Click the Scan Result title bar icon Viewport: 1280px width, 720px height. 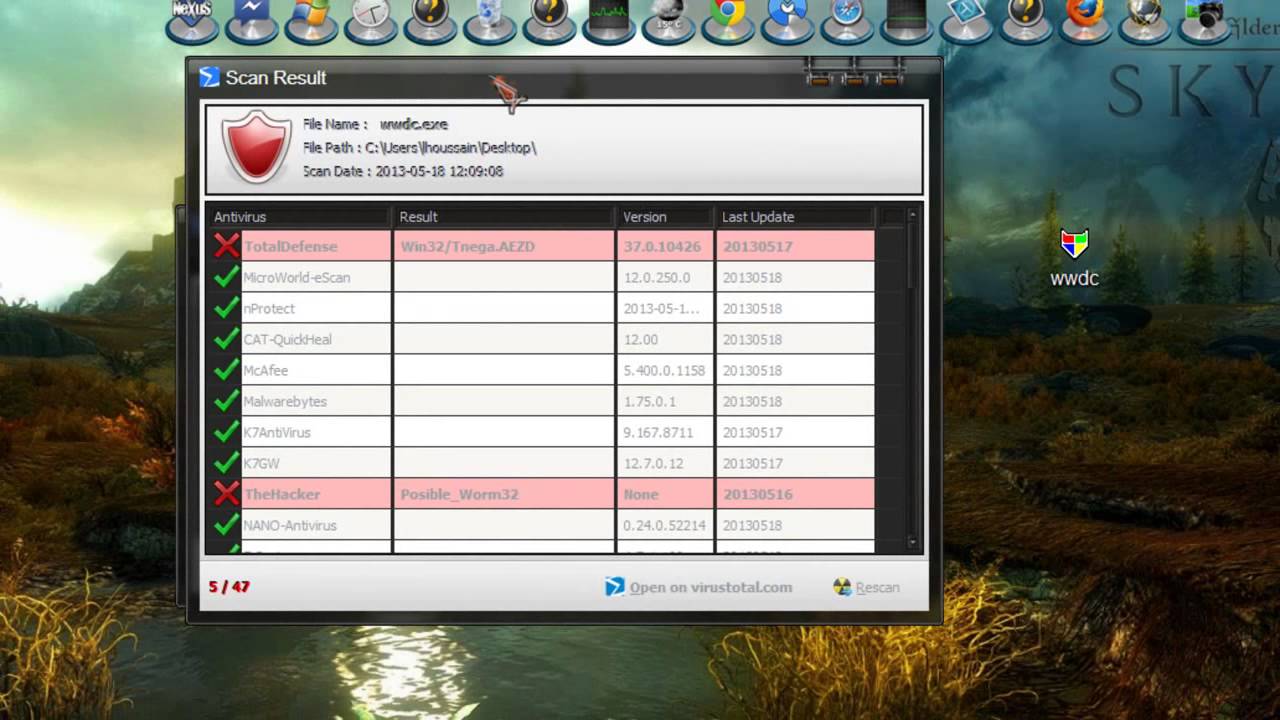(209, 77)
